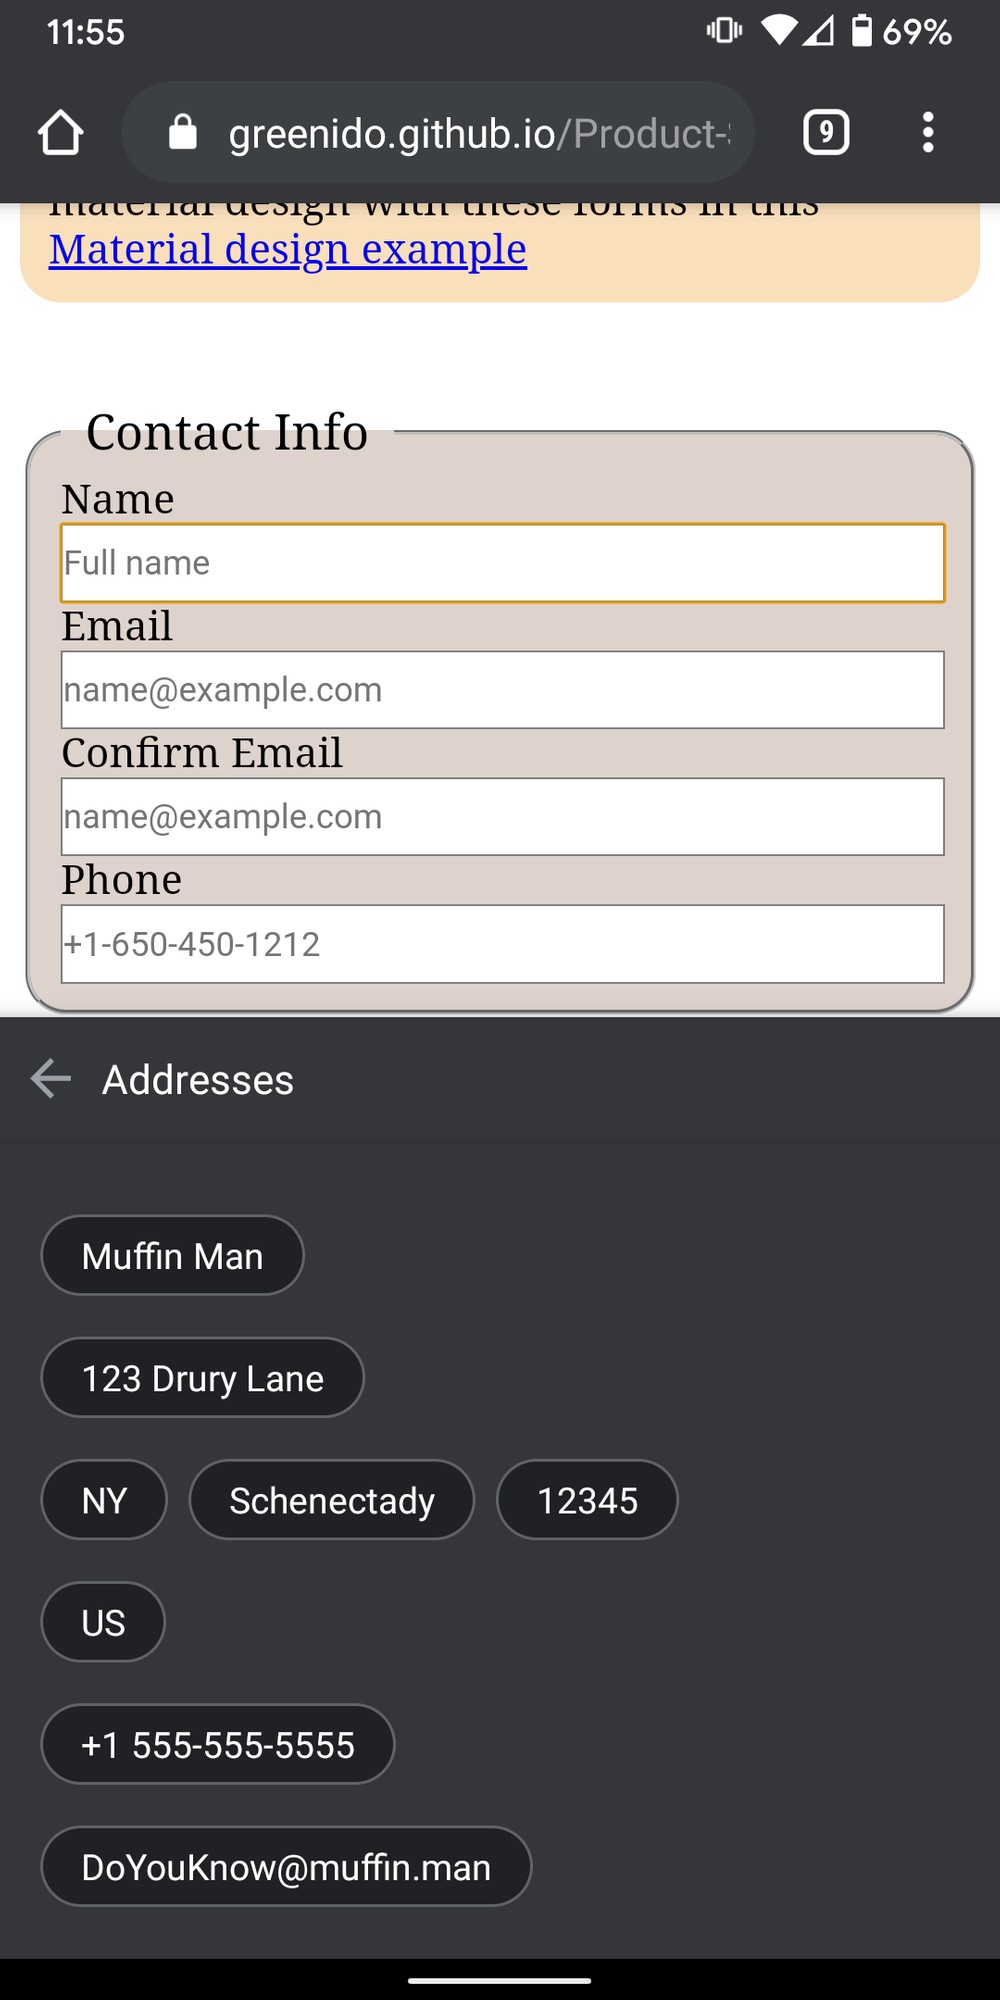
Task: Autofill the name Muffin Man chip
Action: [x=172, y=1255]
